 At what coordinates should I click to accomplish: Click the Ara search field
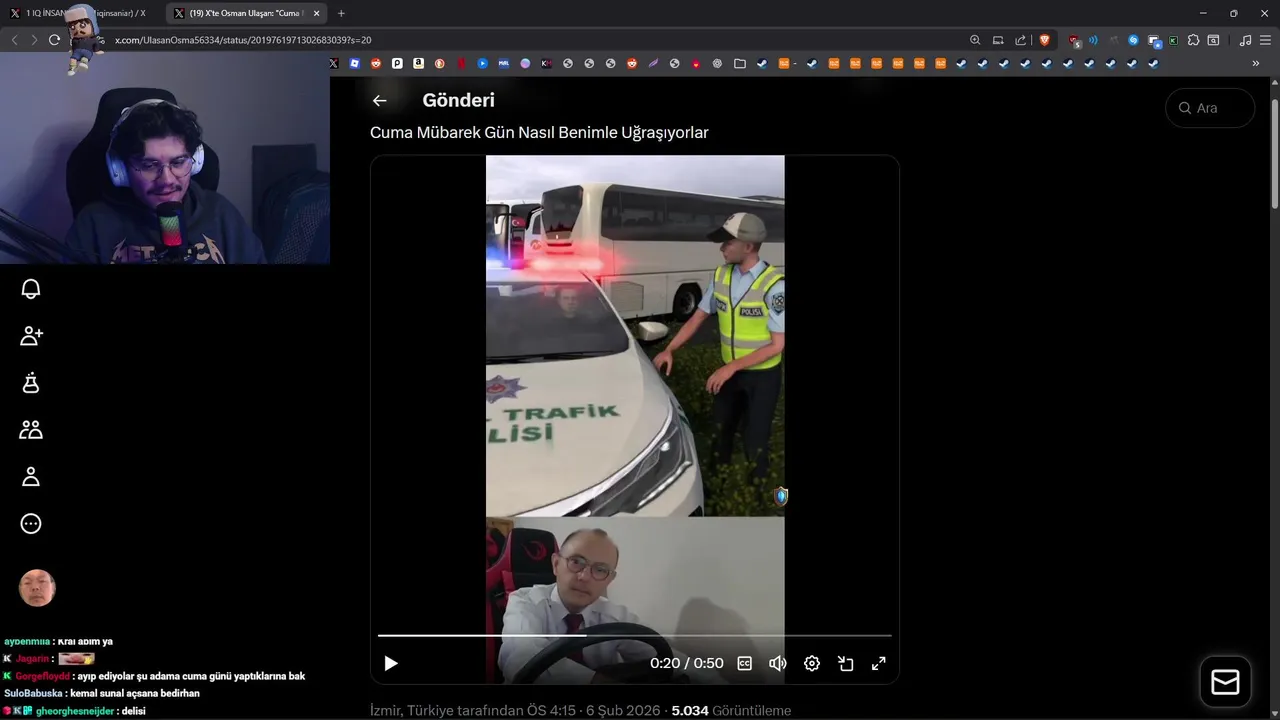click(x=1210, y=108)
